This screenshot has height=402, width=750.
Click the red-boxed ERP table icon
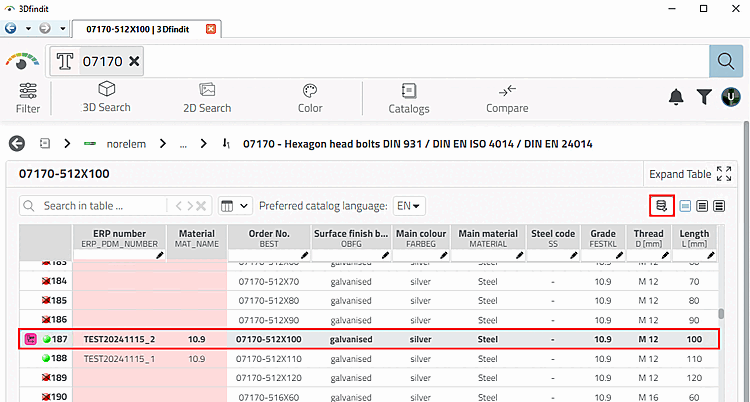point(662,206)
